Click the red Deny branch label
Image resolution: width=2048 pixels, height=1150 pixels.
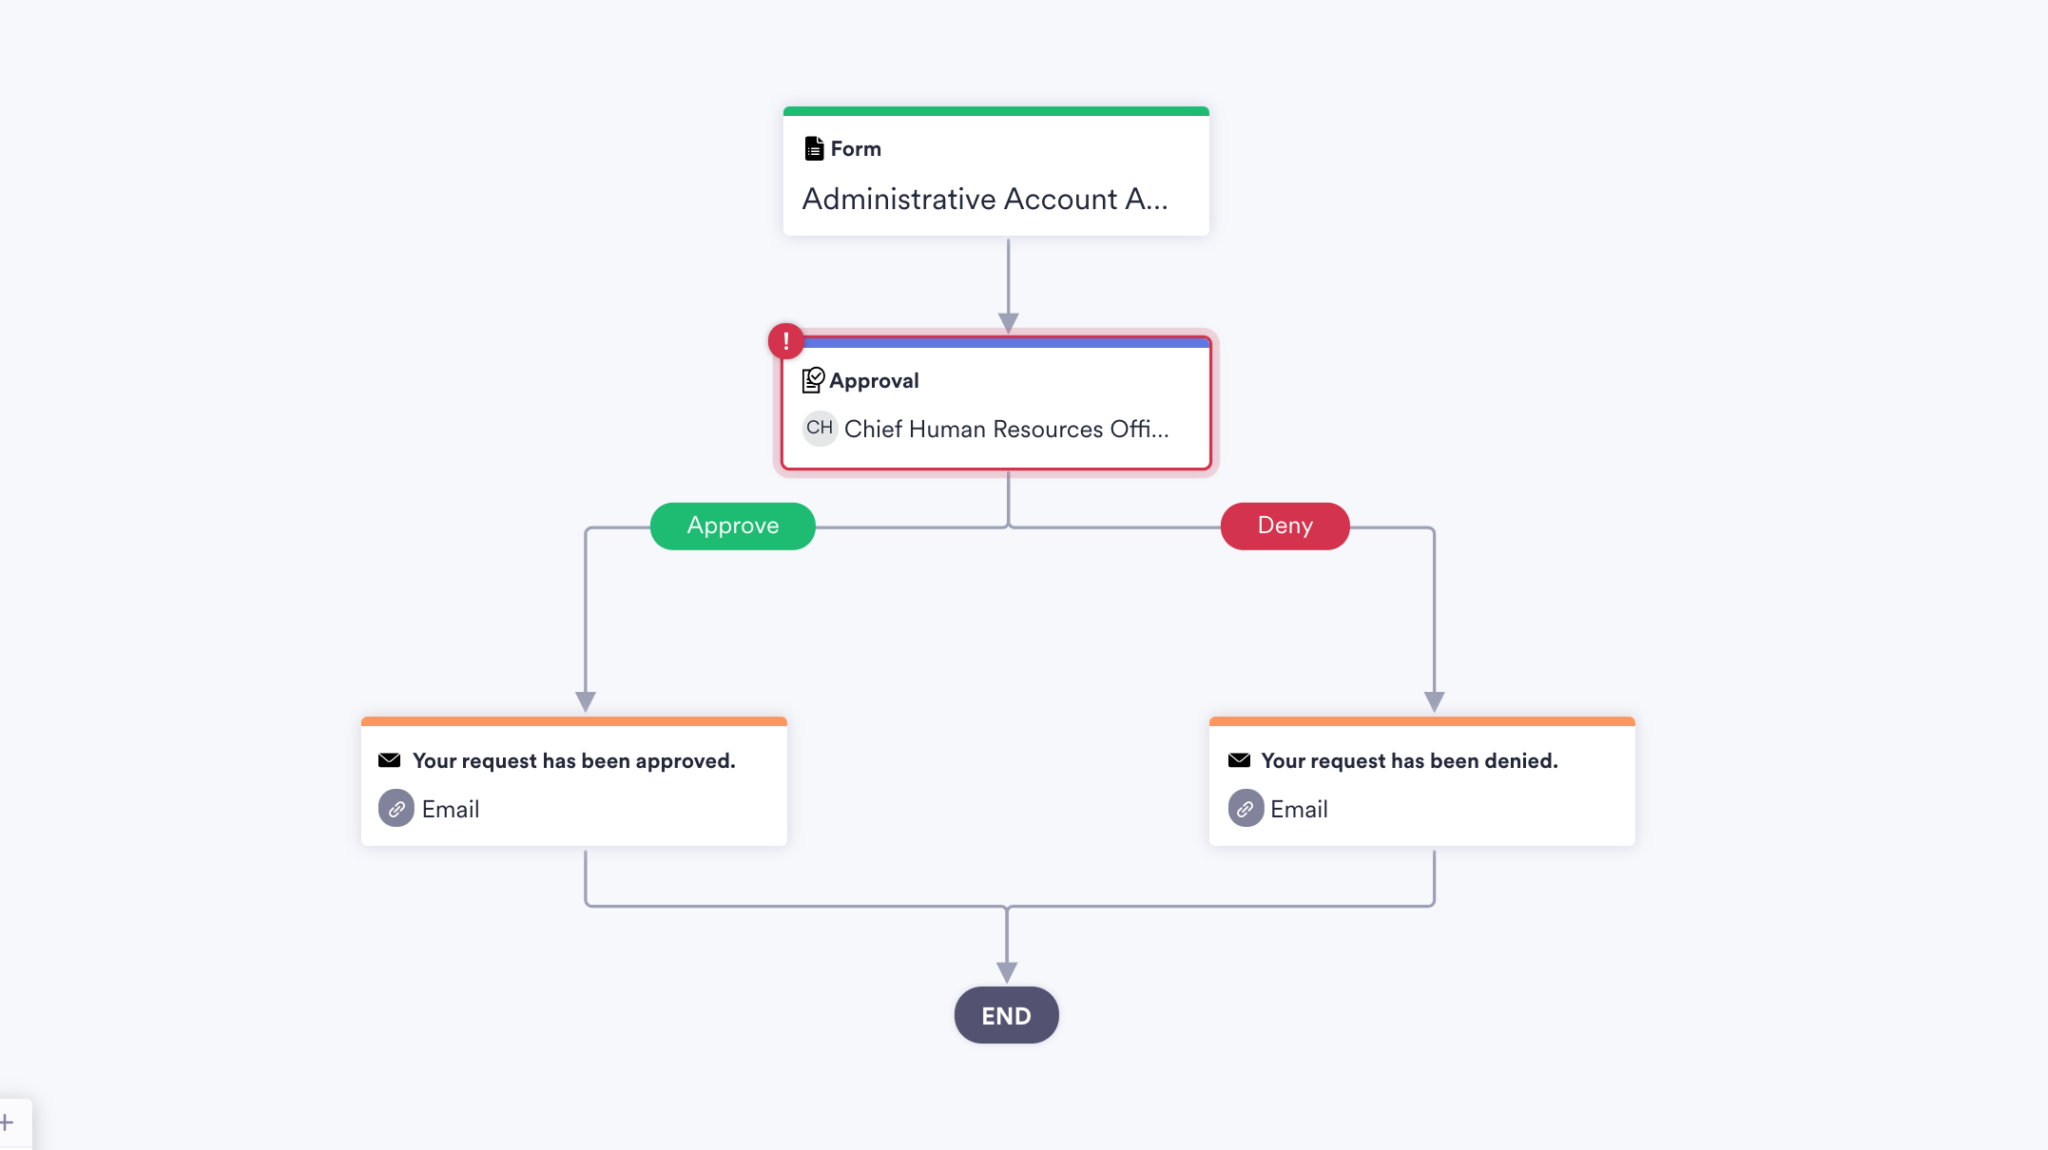point(1284,525)
